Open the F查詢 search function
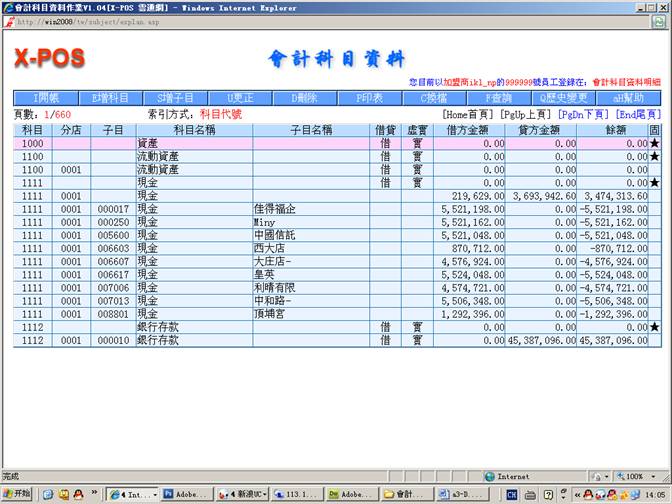The height and width of the screenshot is (504, 672). (x=498, y=98)
